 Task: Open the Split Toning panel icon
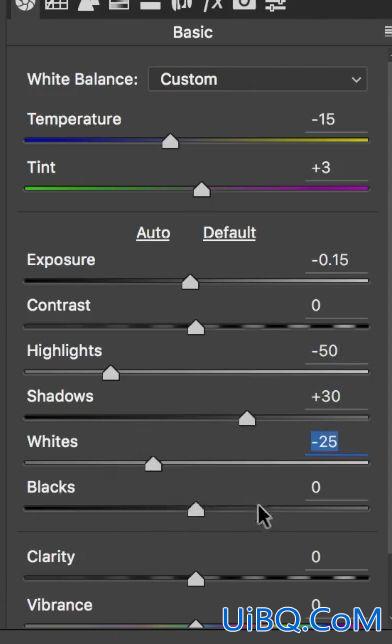(x=150, y=4)
